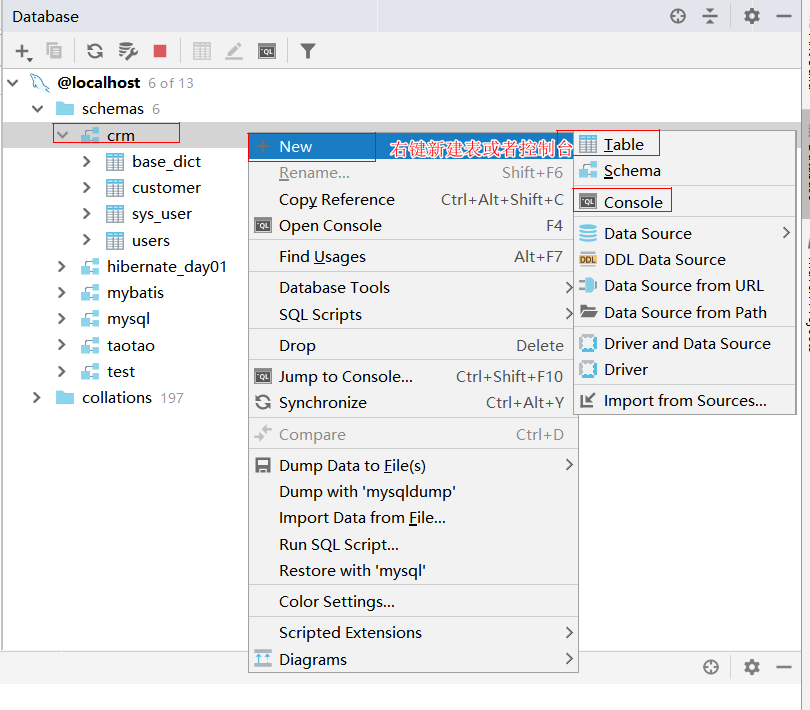Expand the customer table
Viewport: 810px width, 710px height.
pyautogui.click(x=87, y=188)
